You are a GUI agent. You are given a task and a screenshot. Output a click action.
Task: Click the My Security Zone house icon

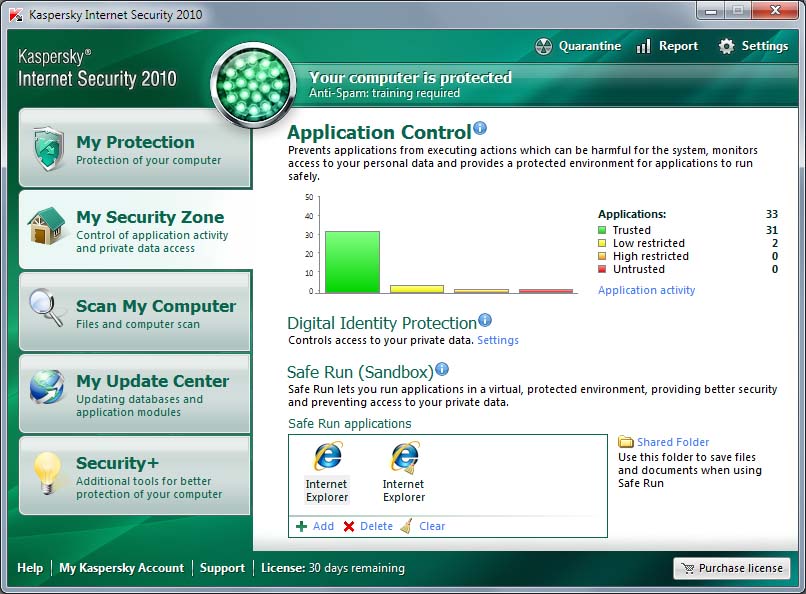[47, 226]
